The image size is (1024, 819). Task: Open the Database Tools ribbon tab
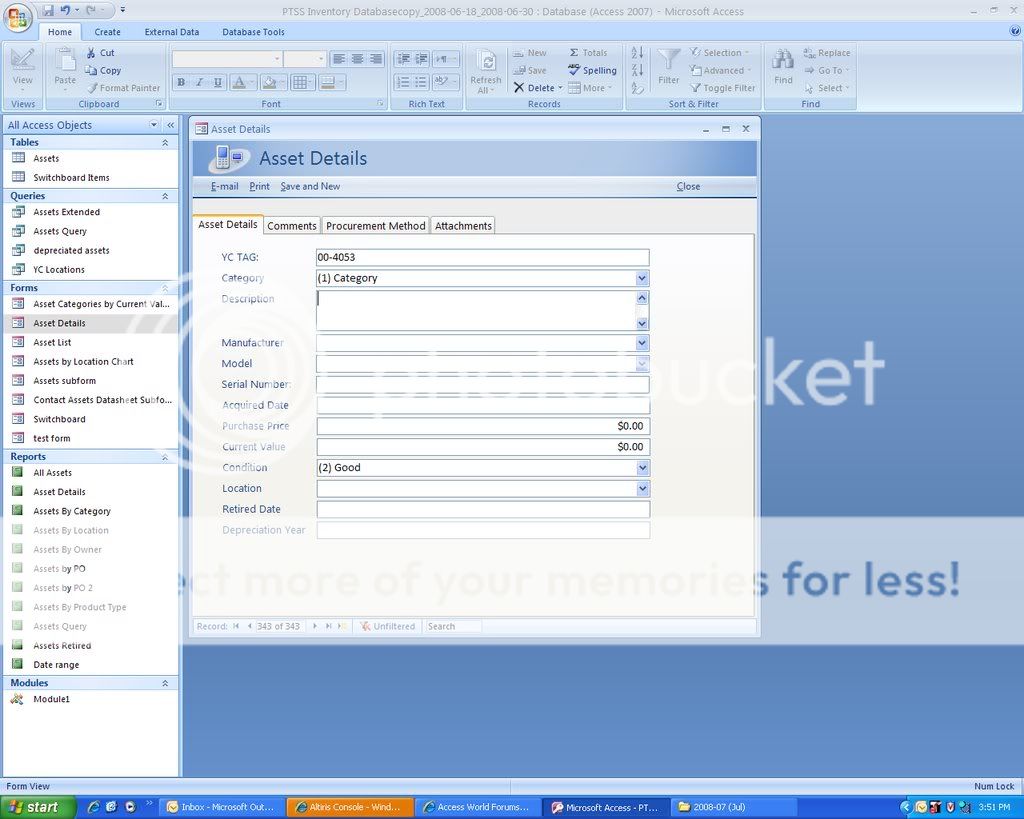[x=253, y=31]
